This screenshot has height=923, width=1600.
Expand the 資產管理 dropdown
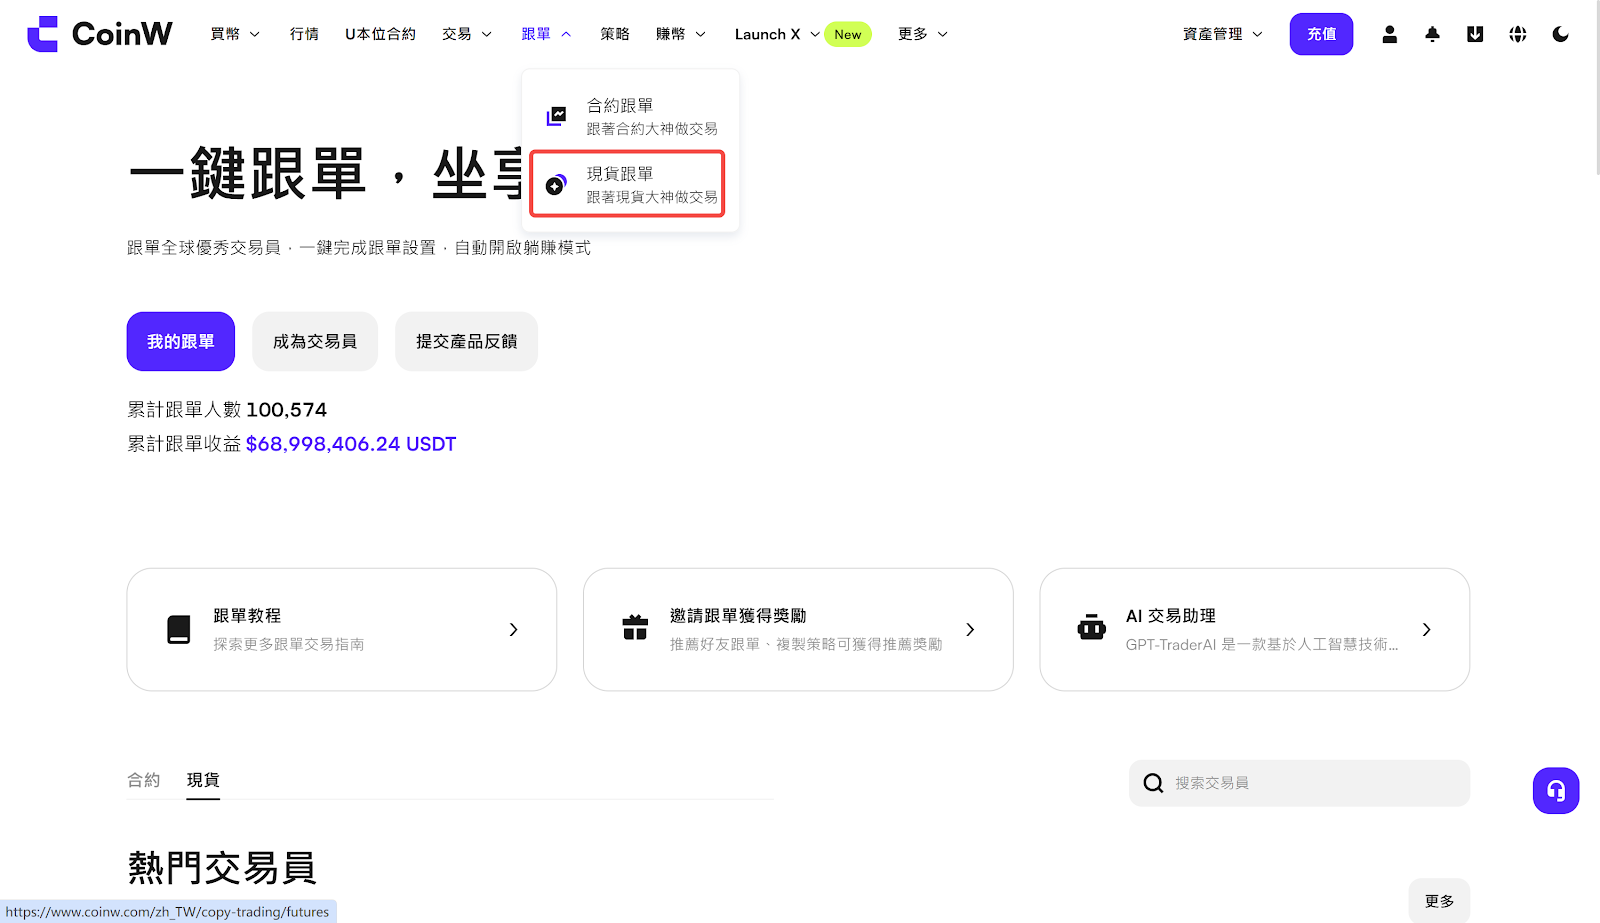click(x=1222, y=34)
